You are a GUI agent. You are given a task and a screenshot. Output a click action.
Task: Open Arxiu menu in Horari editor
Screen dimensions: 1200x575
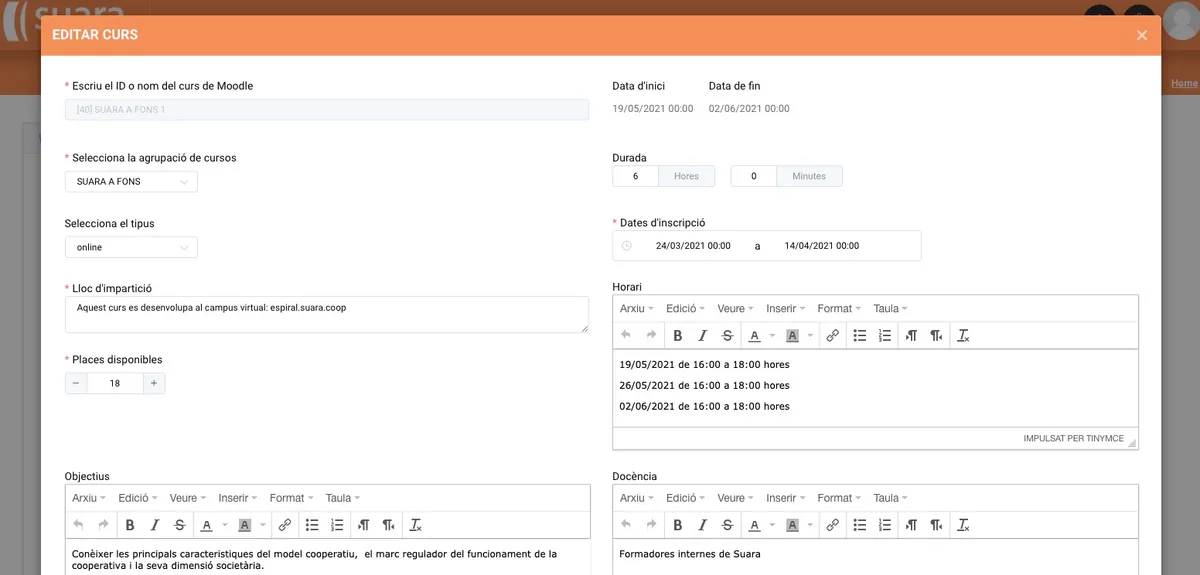[637, 309]
